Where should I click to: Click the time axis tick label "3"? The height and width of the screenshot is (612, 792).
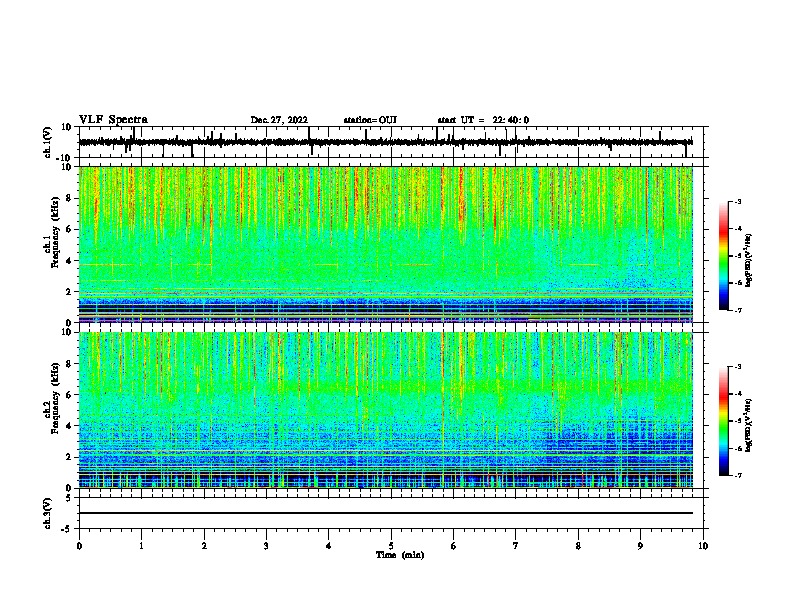pyautogui.click(x=266, y=546)
